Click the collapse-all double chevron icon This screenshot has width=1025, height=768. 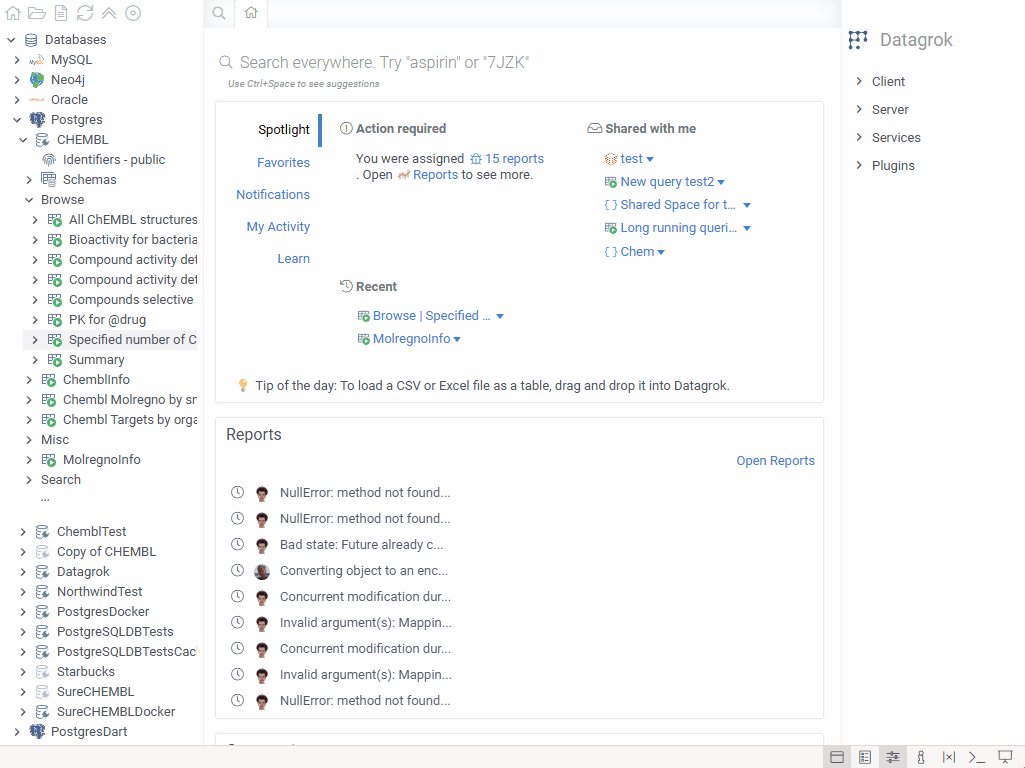[x=109, y=13]
